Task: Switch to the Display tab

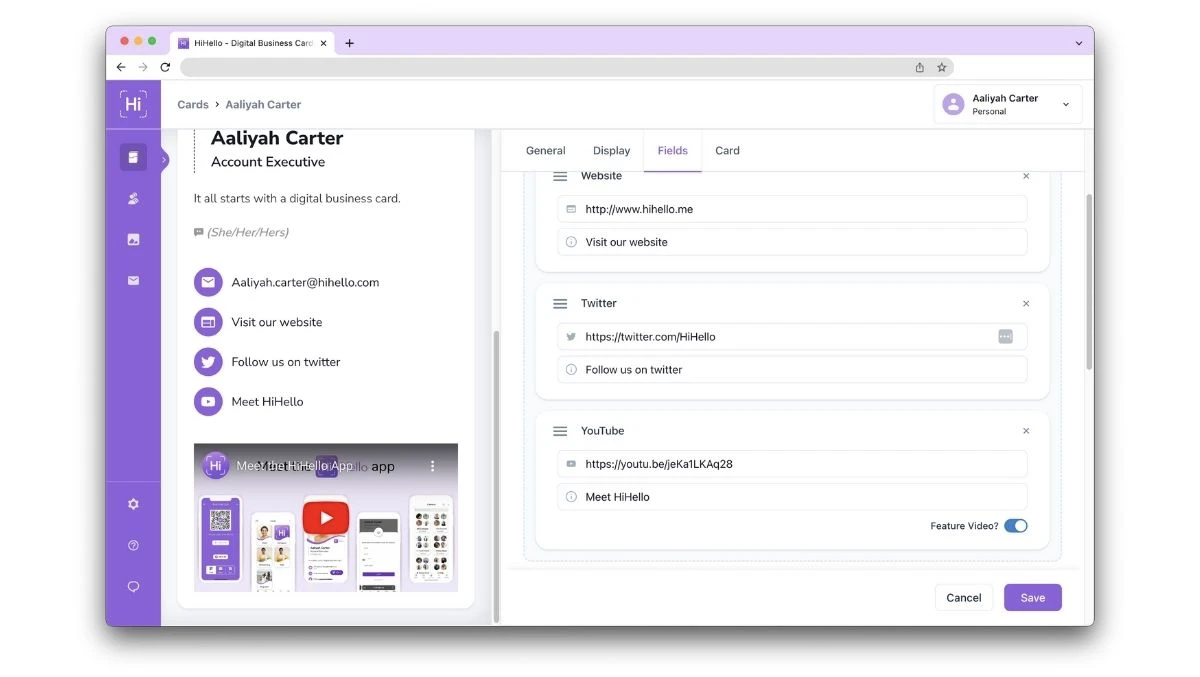Action: click(611, 150)
